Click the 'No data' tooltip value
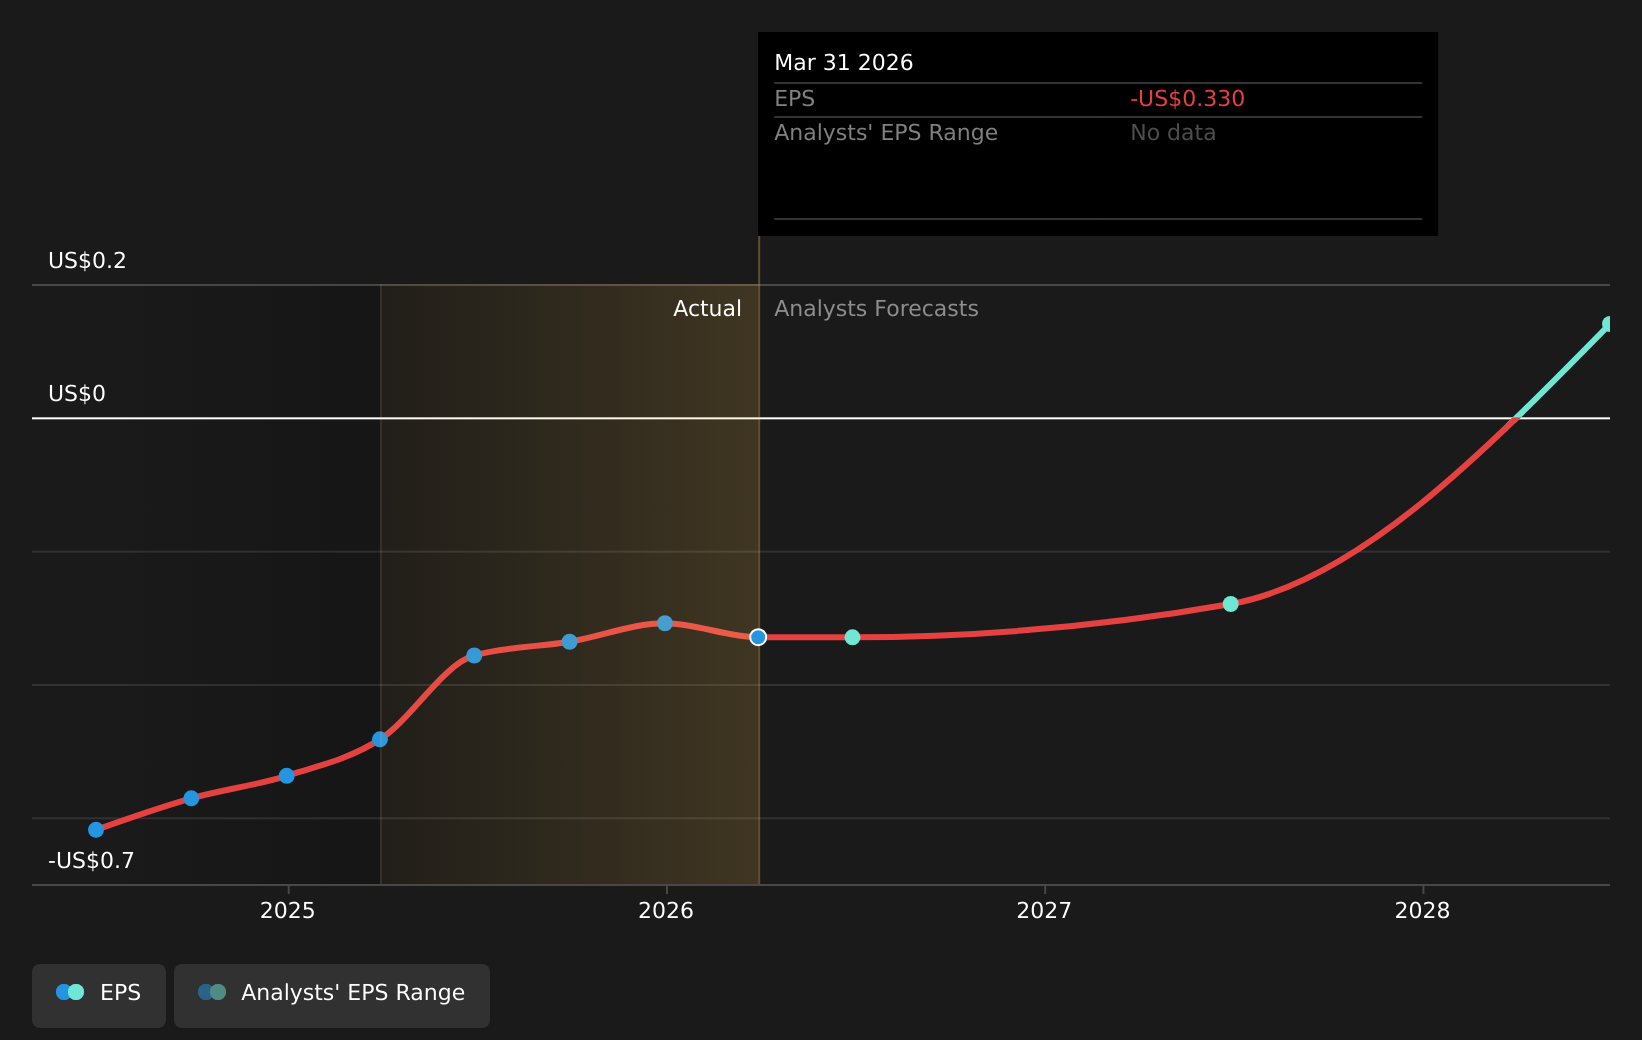The image size is (1642, 1040). pos(1173,133)
